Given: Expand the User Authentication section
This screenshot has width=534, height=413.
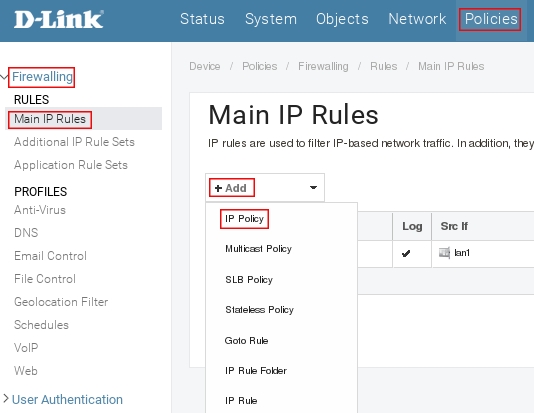Looking at the screenshot, I should [x=5, y=398].
